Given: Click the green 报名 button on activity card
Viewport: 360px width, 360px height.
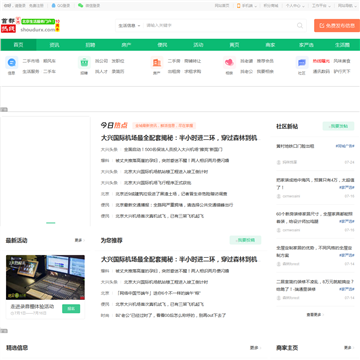Looking at the screenshot, I should pyautogui.click(x=71, y=309).
